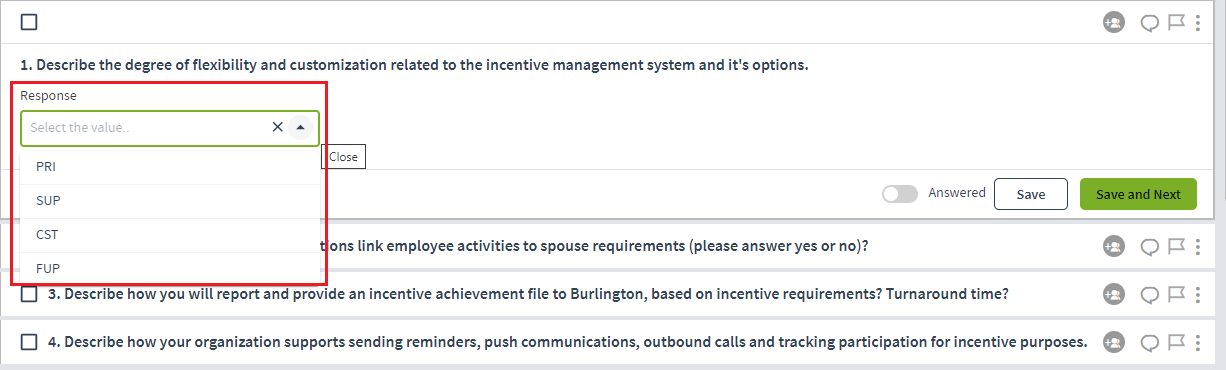Toggle the Answered switch
Viewport: 1226px width, 370px height.
[x=900, y=194]
